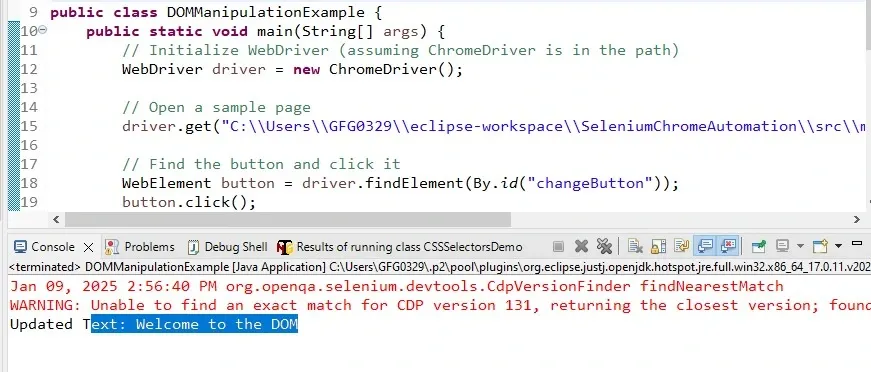Switch to the Problems tab
871x372 pixels.
[140, 247]
